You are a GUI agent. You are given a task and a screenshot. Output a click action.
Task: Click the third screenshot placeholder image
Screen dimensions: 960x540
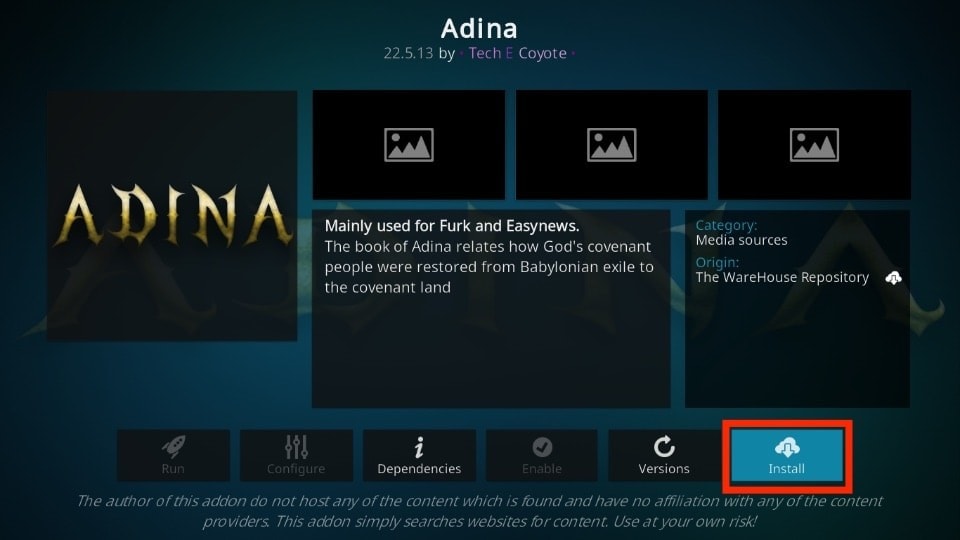(814, 144)
